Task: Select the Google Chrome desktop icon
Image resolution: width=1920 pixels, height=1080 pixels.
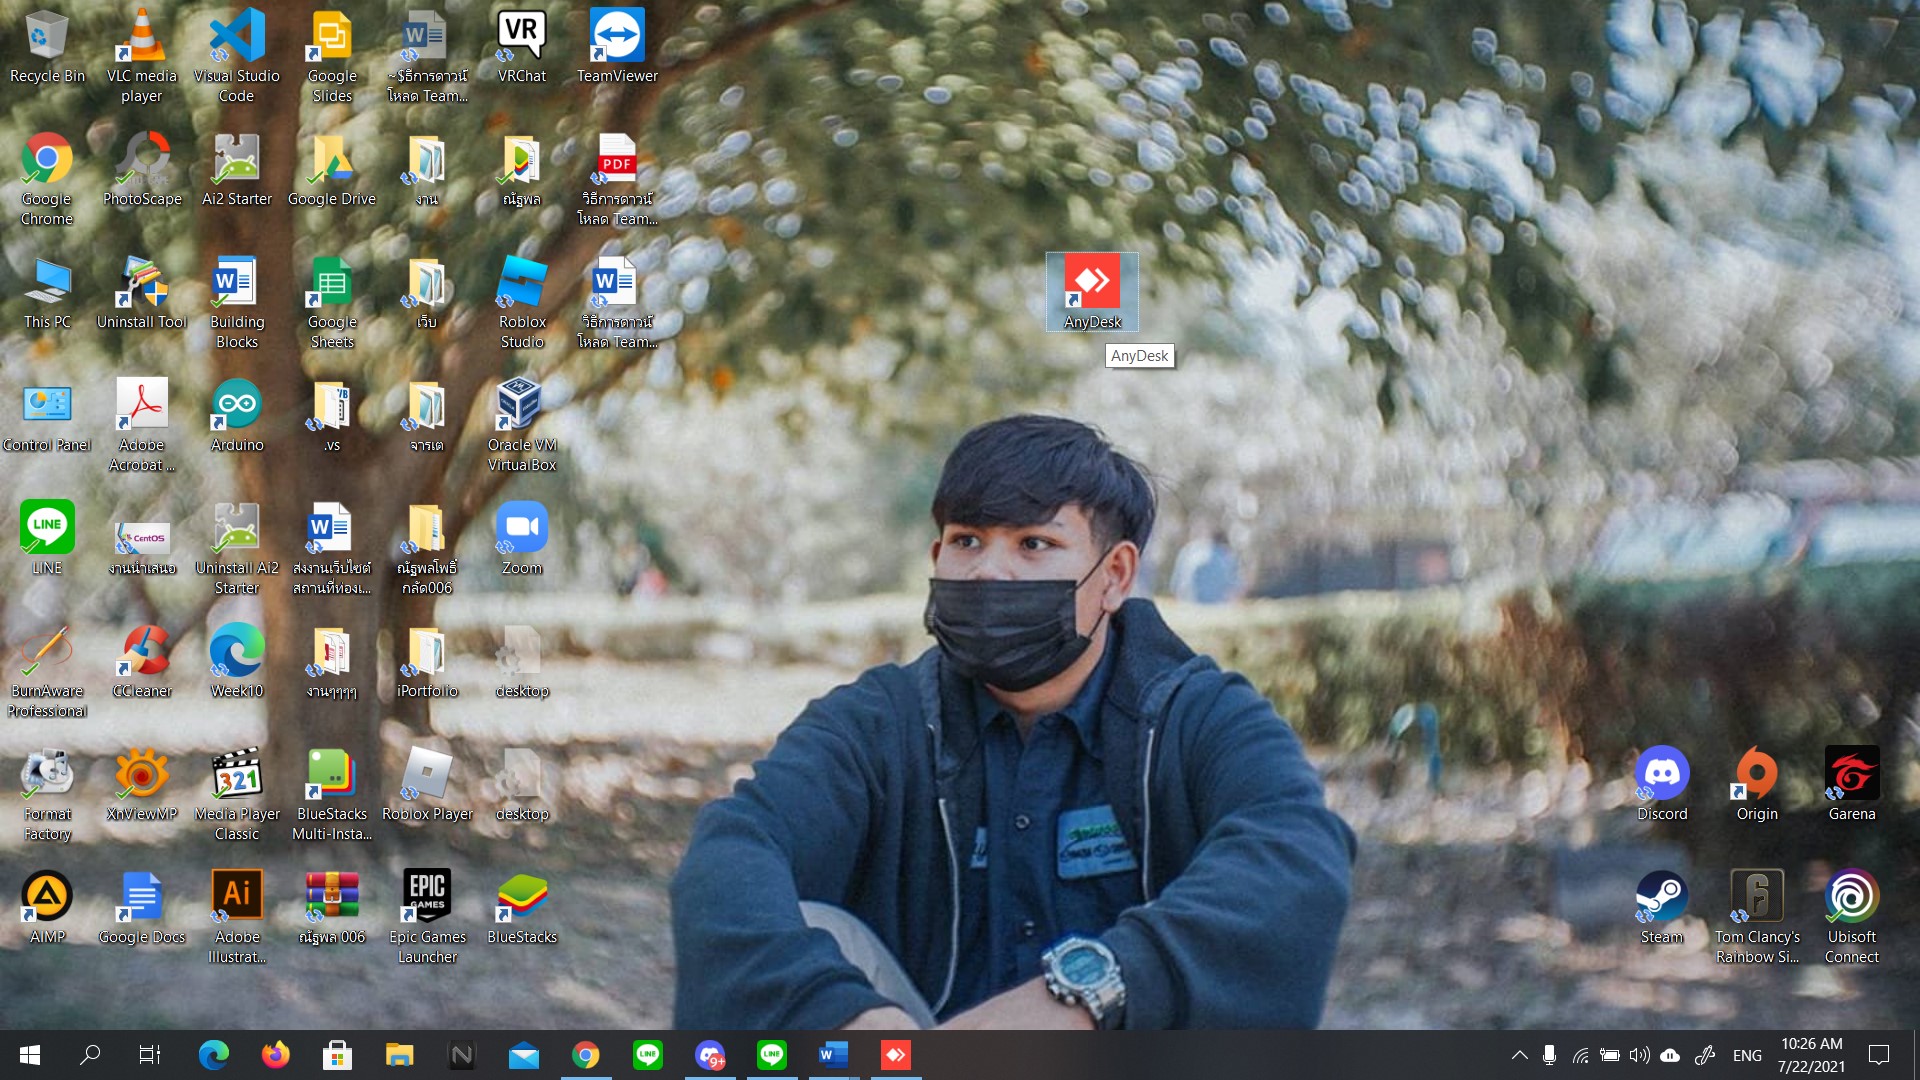Action: (x=47, y=180)
